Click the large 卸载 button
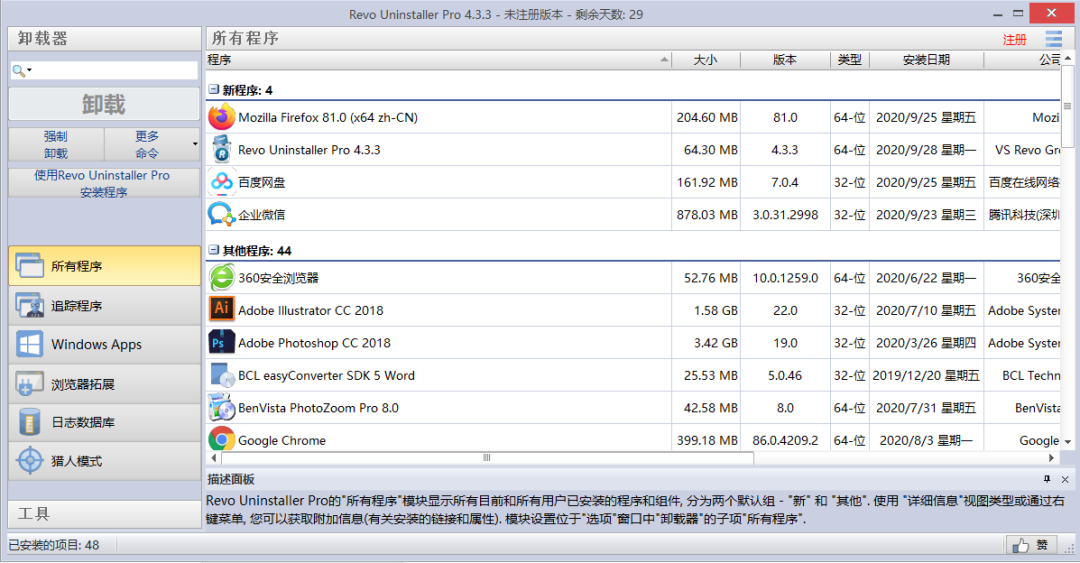Screen dimensions: 1080x563 coord(105,105)
